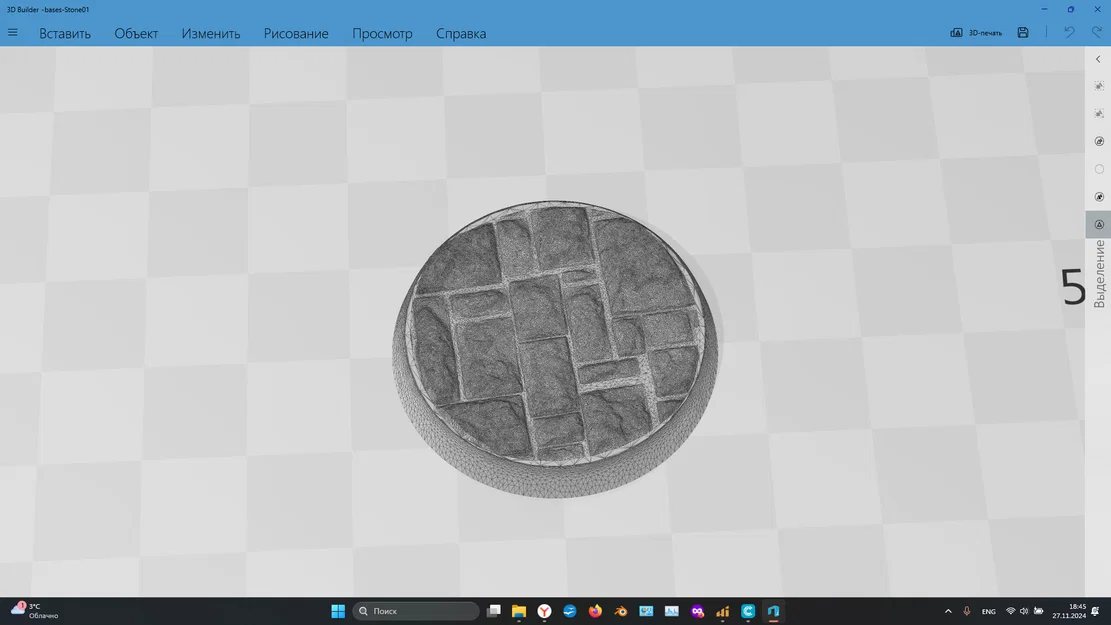The image size is (1111, 625).
Task: Click Изменить in the menu bar
Action: click(x=210, y=33)
